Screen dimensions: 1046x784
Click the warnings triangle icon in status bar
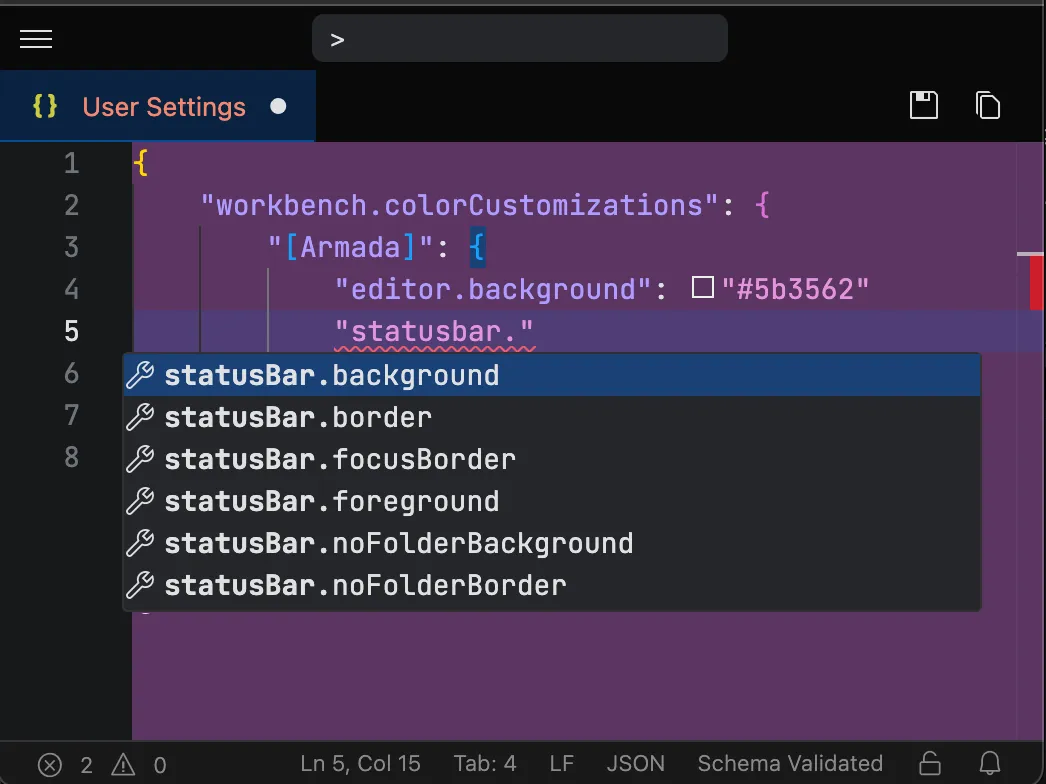123,765
